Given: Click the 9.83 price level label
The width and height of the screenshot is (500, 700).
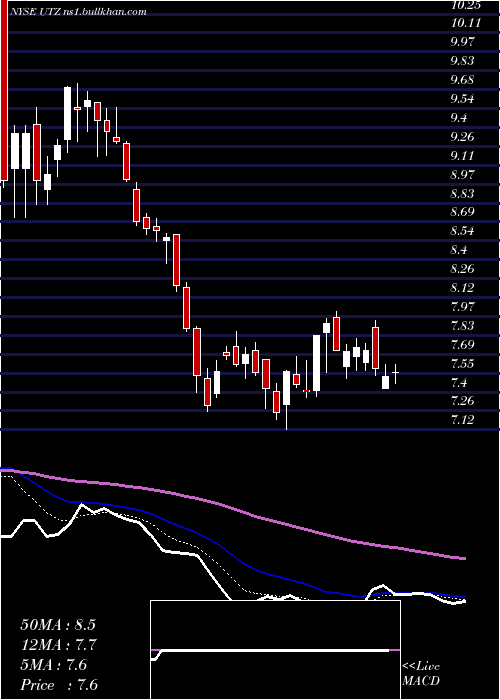Looking at the screenshot, I should (464, 61).
